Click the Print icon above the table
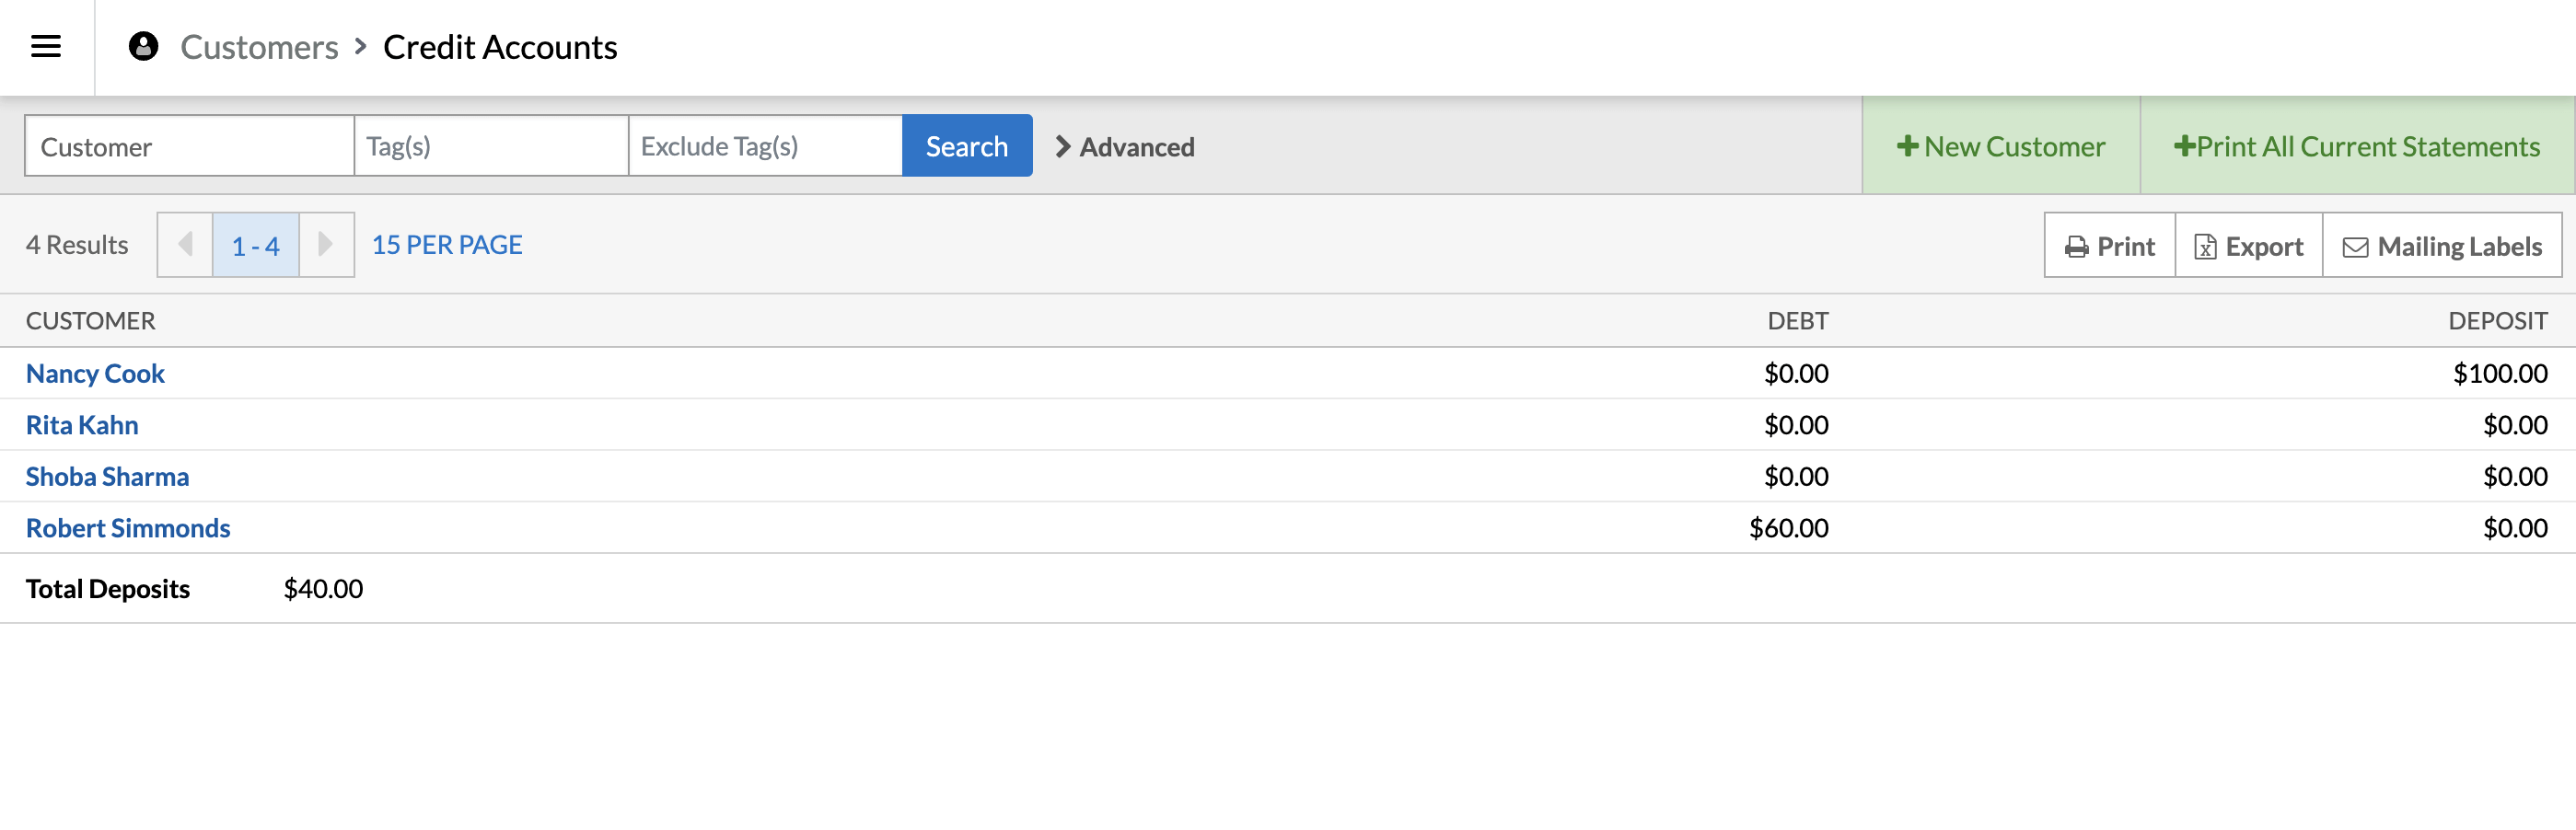Viewport: 2576px width, 830px height. [x=2077, y=245]
